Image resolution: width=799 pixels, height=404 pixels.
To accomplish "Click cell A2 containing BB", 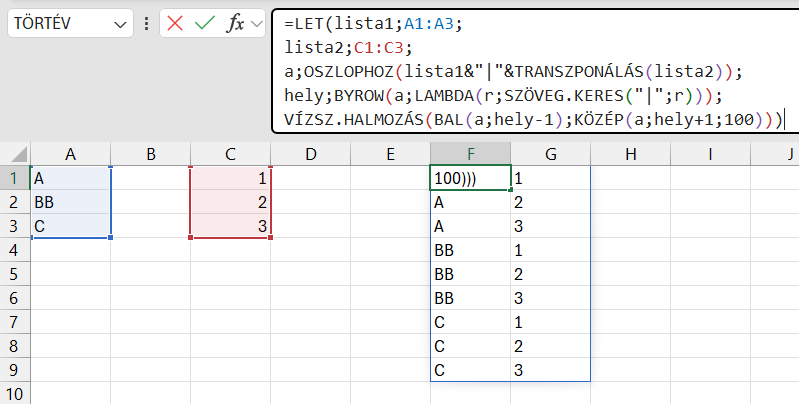I will [70, 201].
